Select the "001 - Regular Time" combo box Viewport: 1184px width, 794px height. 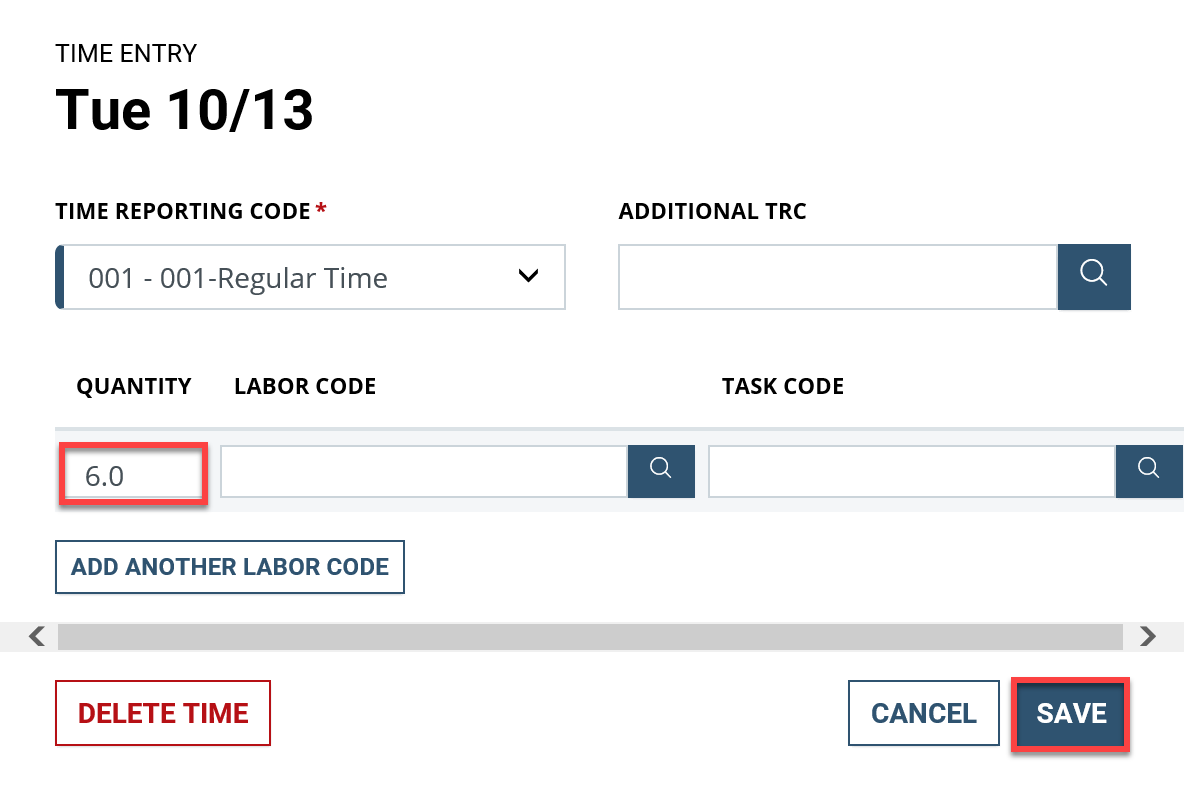pos(310,277)
